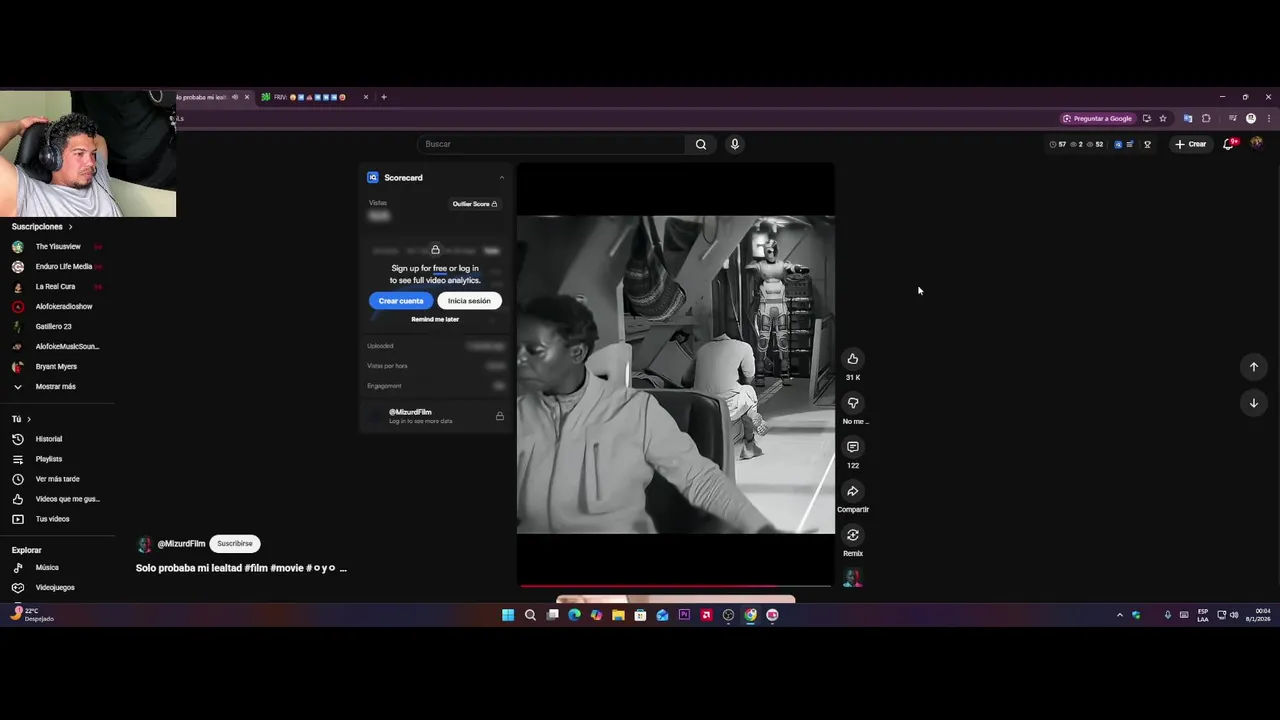Open the Remix option icon
Viewport: 1280px width, 720px height.
click(853, 535)
